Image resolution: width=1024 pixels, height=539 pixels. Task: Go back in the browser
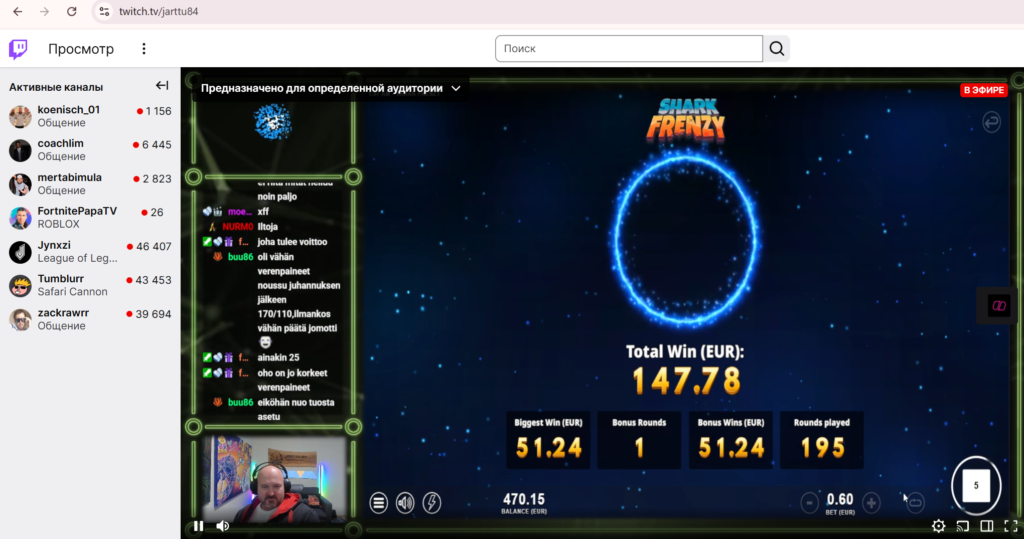pos(18,12)
